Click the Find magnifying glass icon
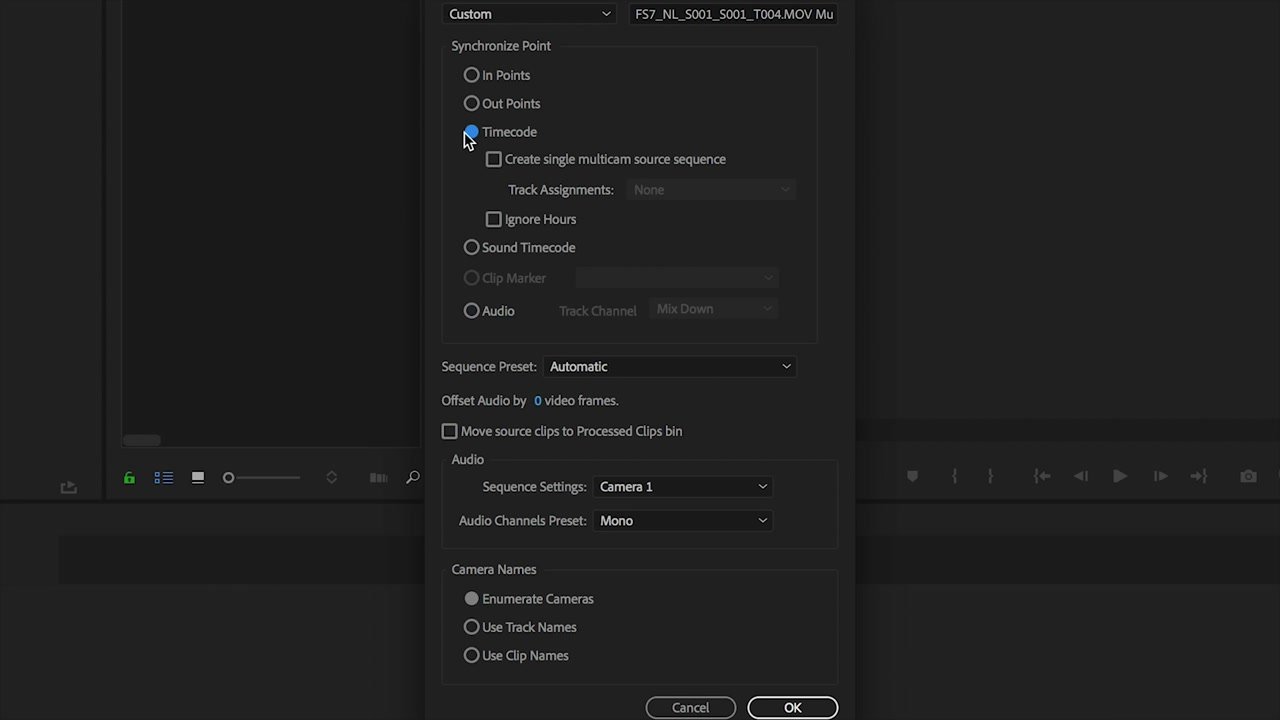This screenshot has height=720, width=1280. coord(412,478)
